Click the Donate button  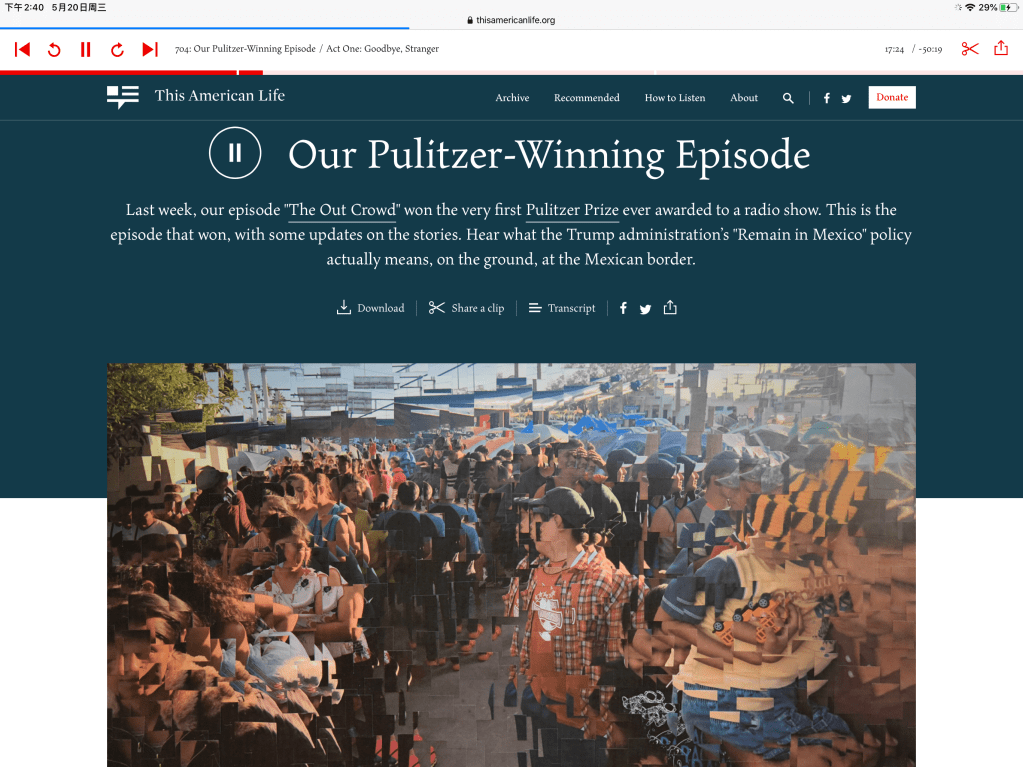[x=892, y=97]
